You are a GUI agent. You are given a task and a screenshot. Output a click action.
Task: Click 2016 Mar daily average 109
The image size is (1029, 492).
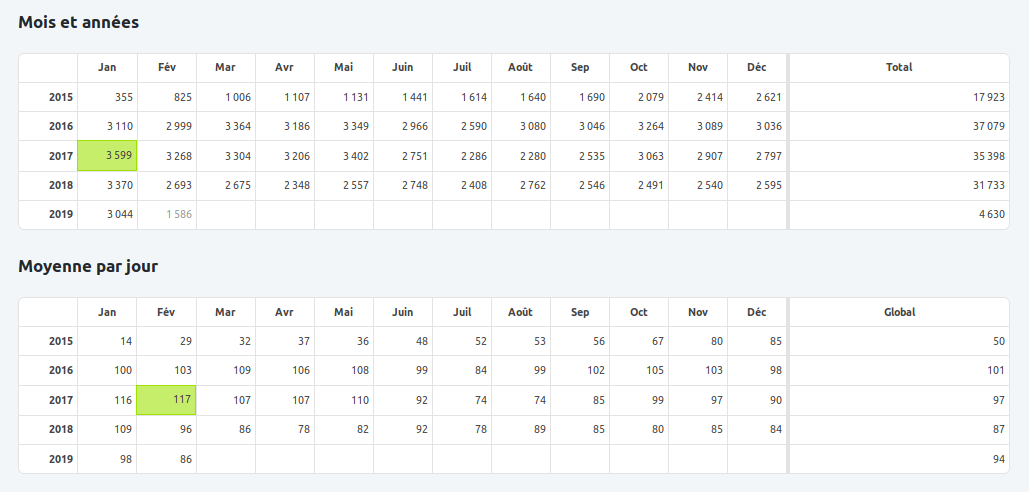click(242, 370)
